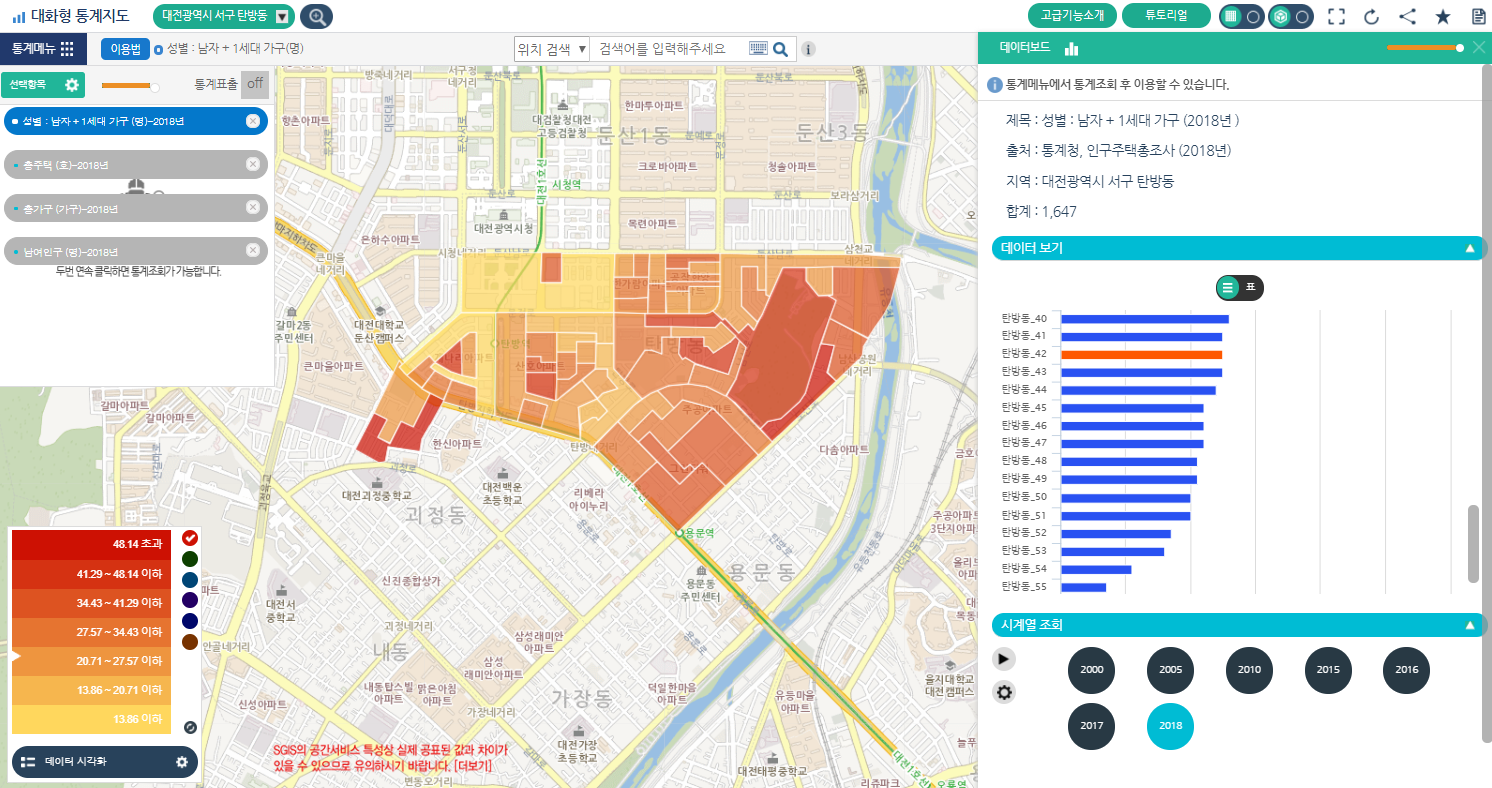Click the 이용법 button
This screenshot has width=1492, height=788.
[x=125, y=48]
